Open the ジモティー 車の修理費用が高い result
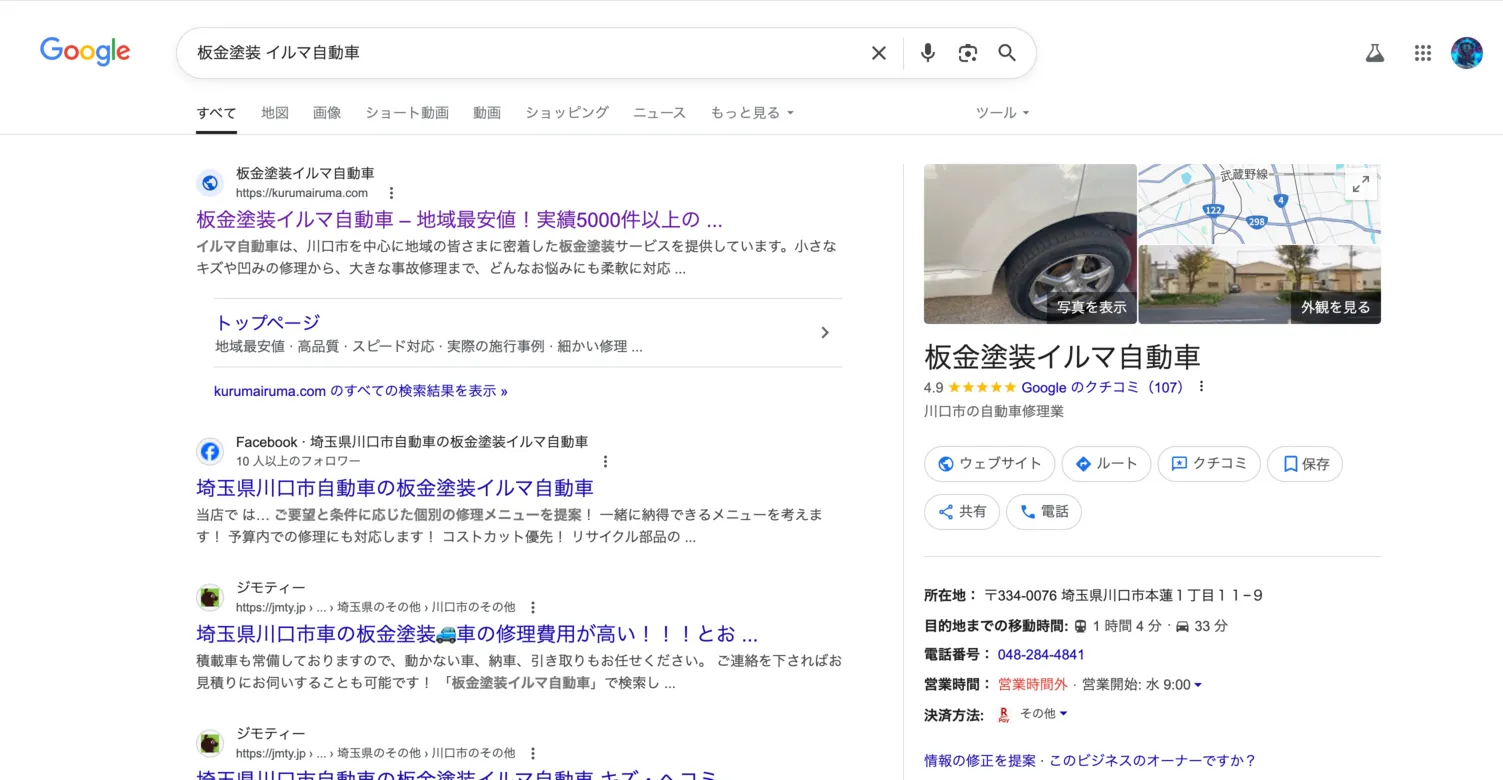This screenshot has width=1503, height=780. click(x=477, y=634)
